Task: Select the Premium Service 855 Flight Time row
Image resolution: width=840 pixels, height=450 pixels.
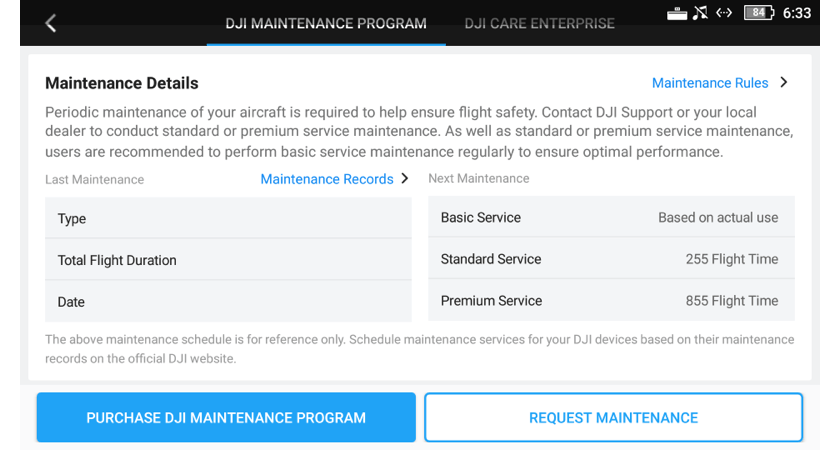Action: (x=611, y=301)
